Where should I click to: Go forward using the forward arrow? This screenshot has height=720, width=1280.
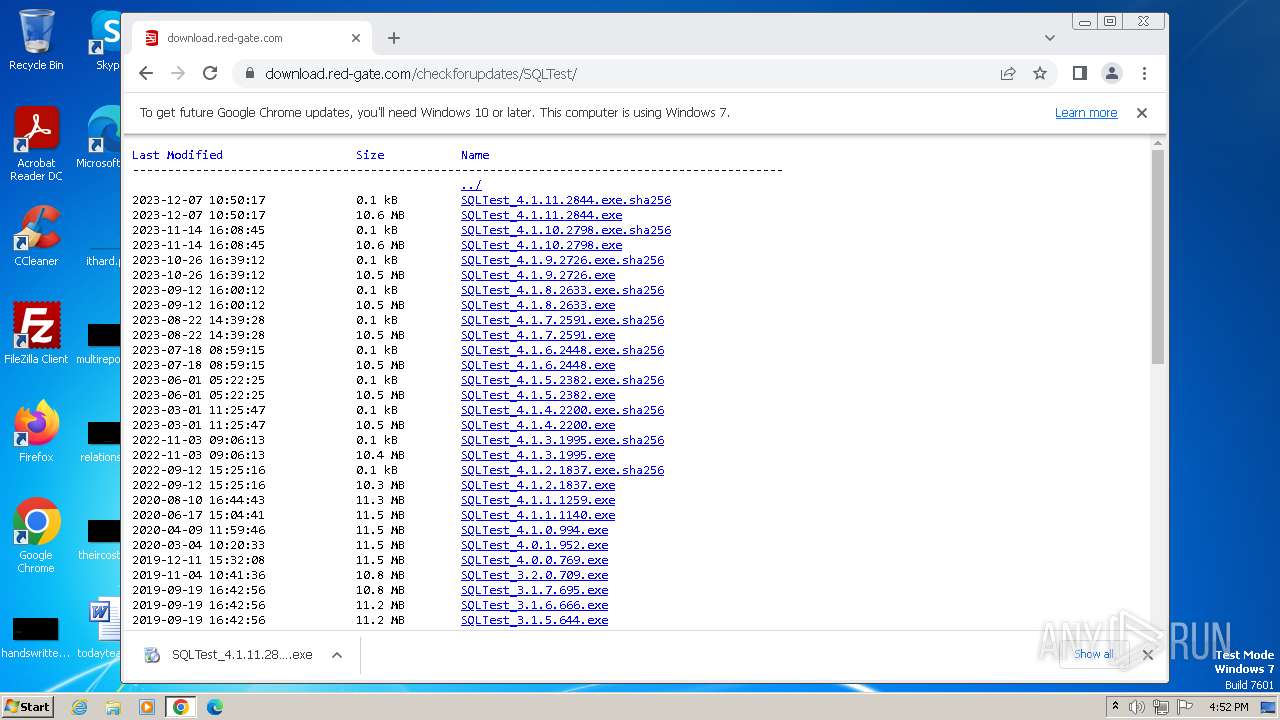click(x=178, y=73)
